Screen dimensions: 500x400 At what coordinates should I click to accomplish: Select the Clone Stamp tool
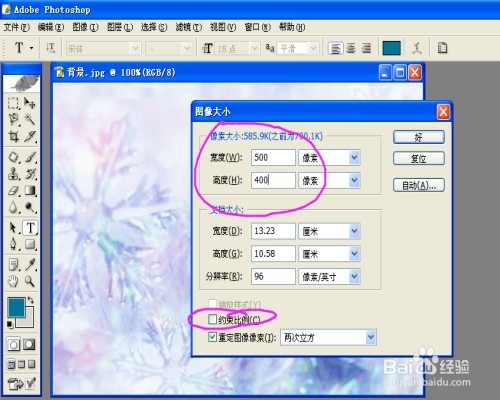click(13, 174)
